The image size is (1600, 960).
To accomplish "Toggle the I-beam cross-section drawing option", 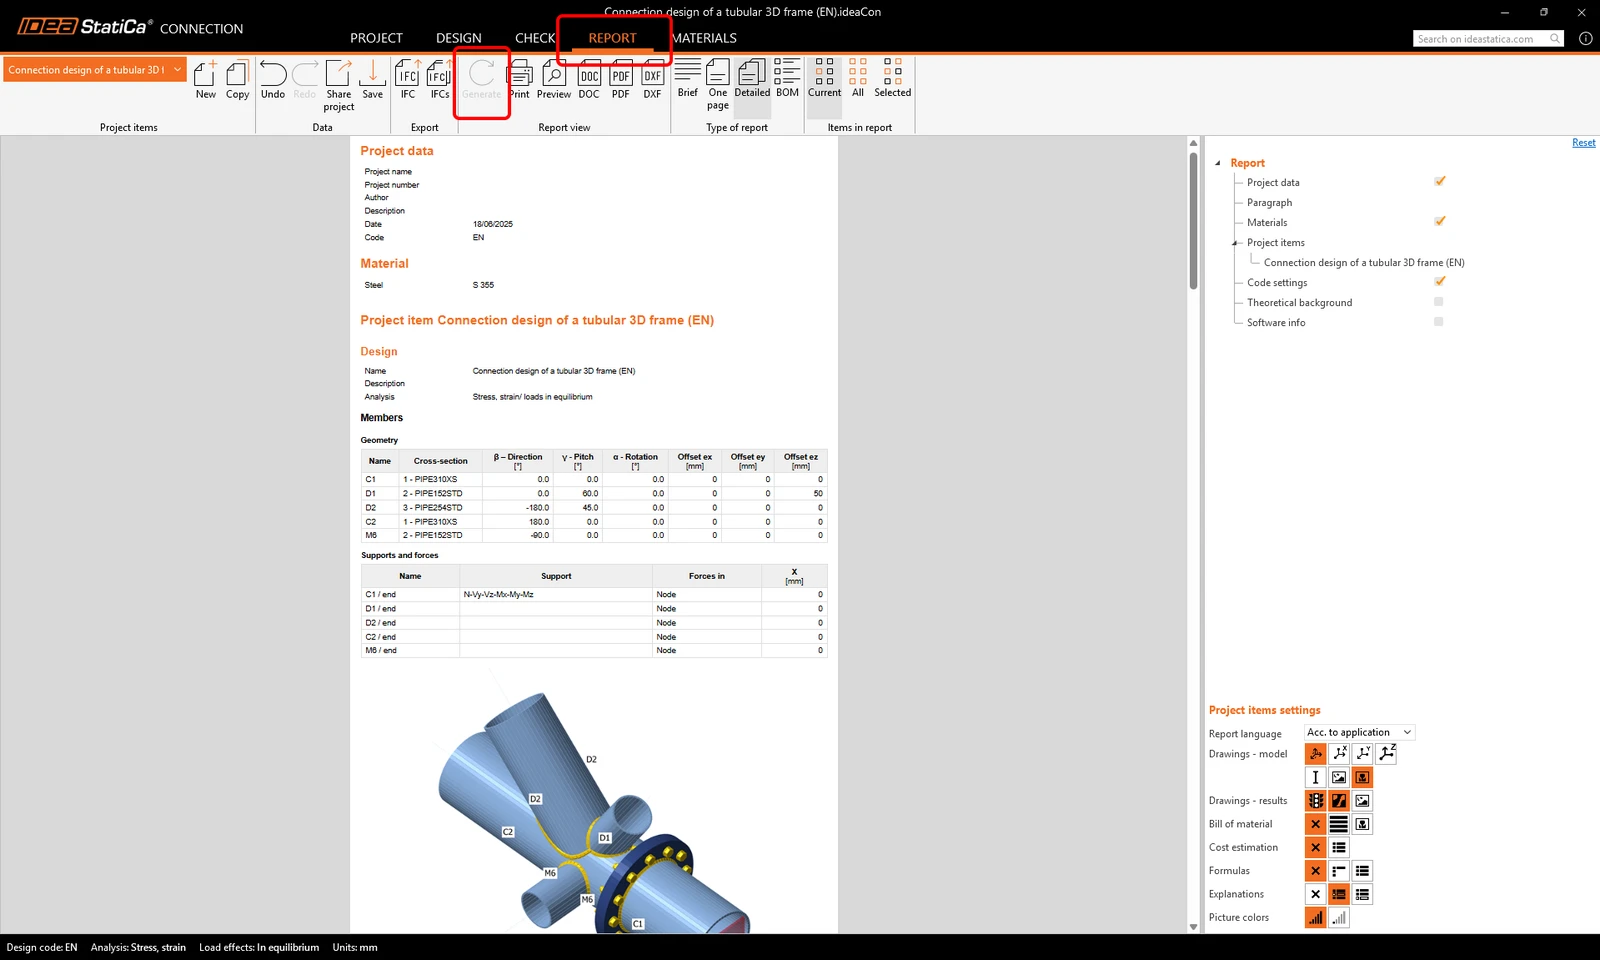I will coord(1316,777).
